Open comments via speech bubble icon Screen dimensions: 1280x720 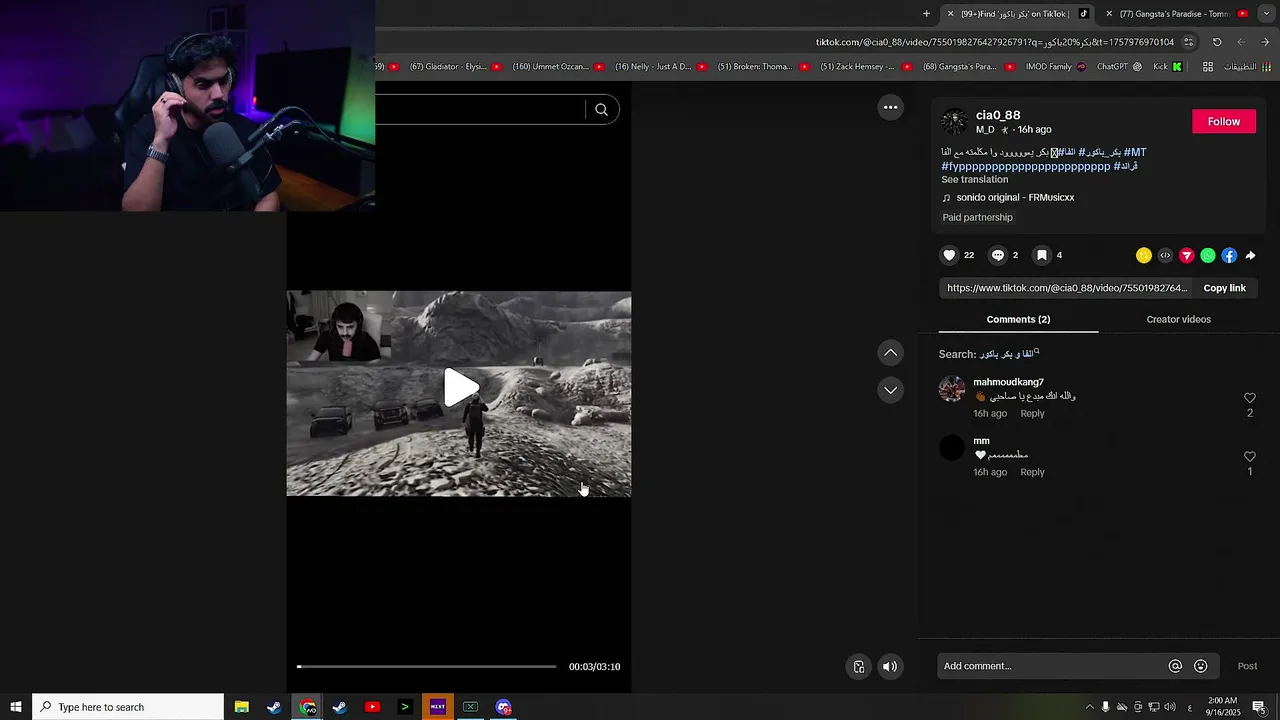[x=997, y=255]
